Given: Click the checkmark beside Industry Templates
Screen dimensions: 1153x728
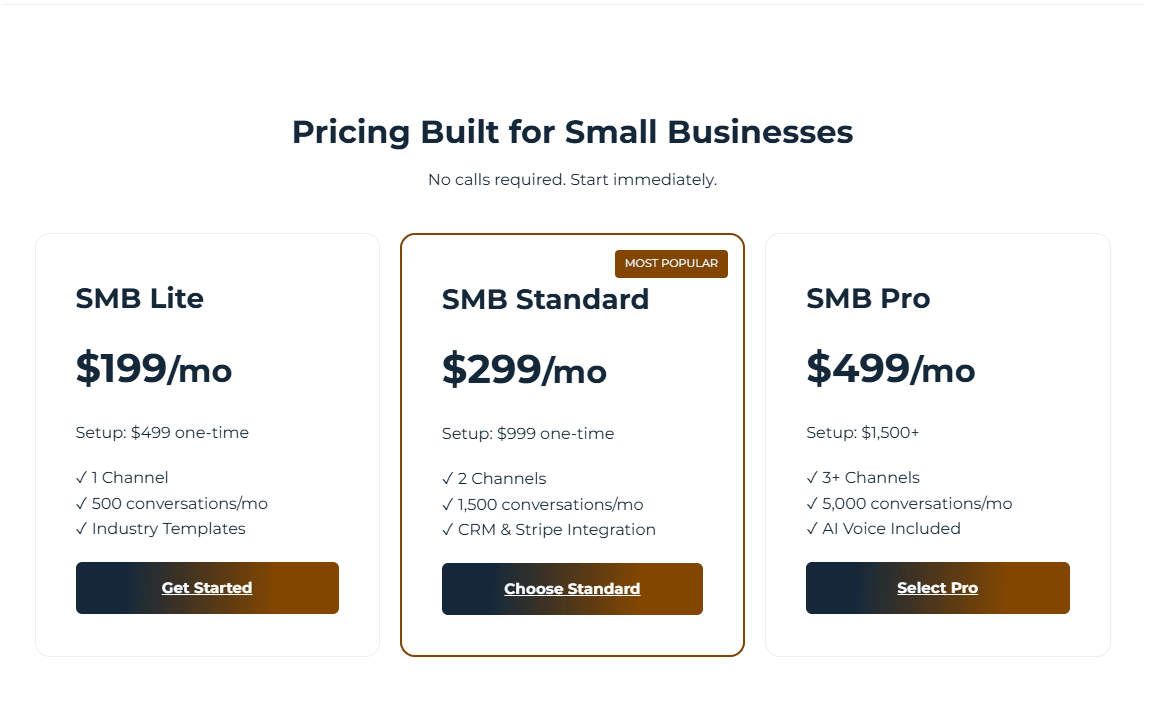Looking at the screenshot, I should [x=82, y=529].
